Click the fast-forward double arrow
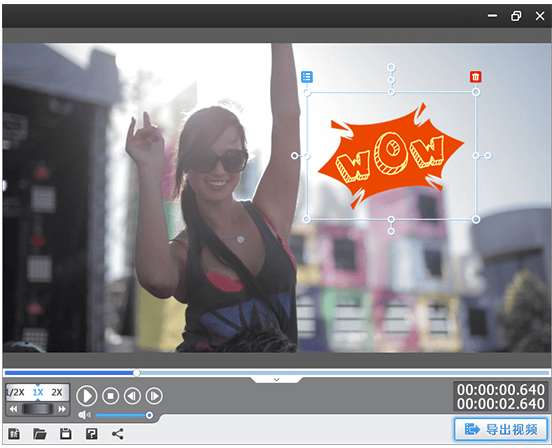552x448 pixels. click(62, 409)
